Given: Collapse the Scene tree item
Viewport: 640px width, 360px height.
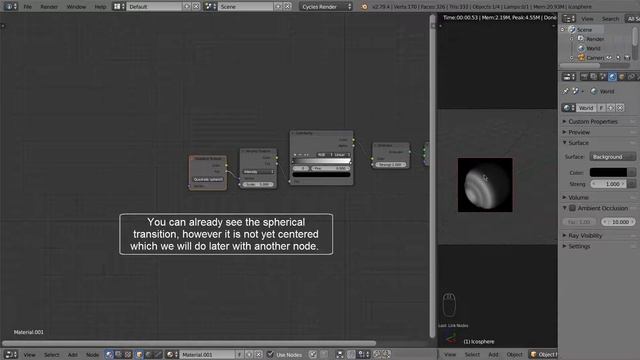Looking at the screenshot, I should click(563, 29).
